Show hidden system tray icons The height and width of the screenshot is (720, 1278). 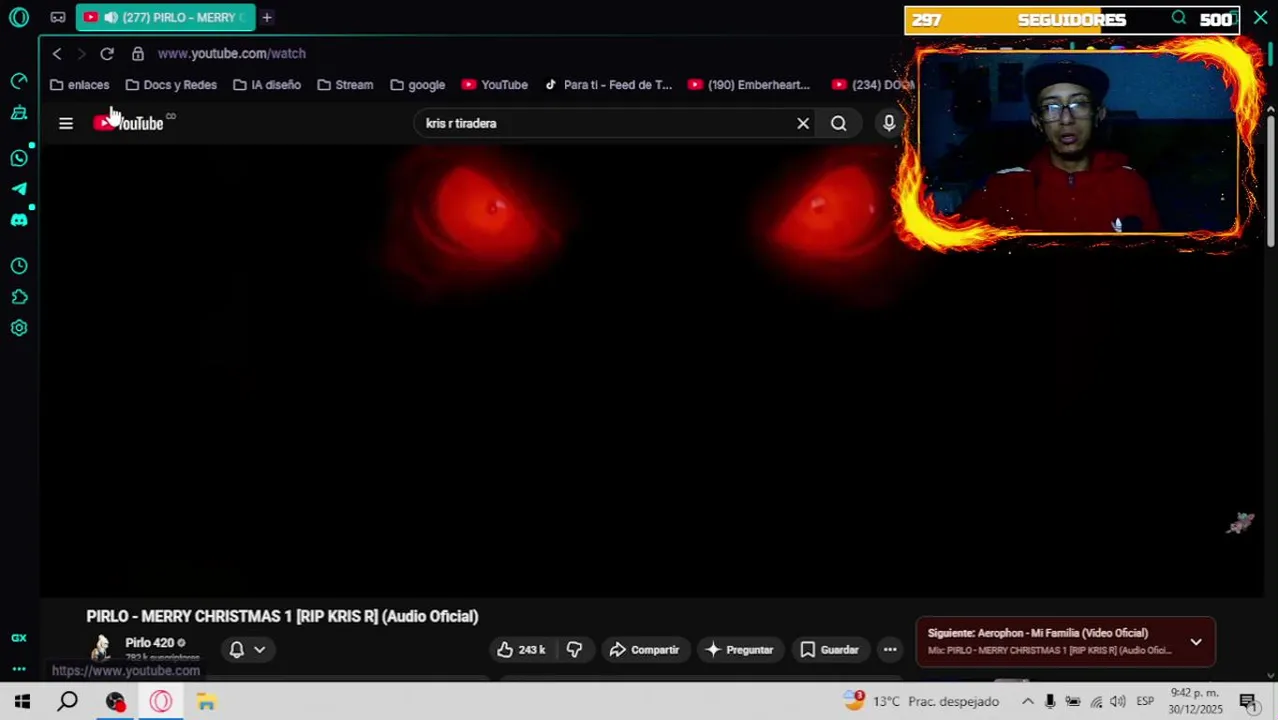[1027, 702]
